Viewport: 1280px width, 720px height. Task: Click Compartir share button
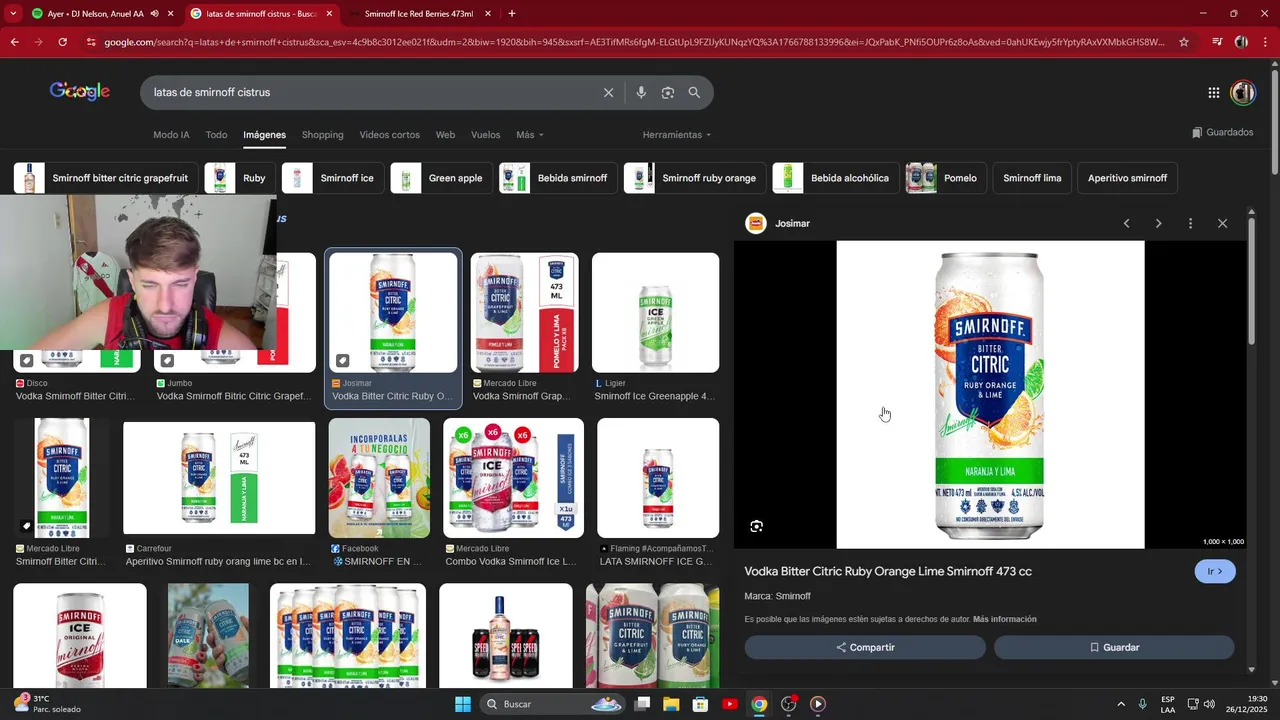click(865, 647)
